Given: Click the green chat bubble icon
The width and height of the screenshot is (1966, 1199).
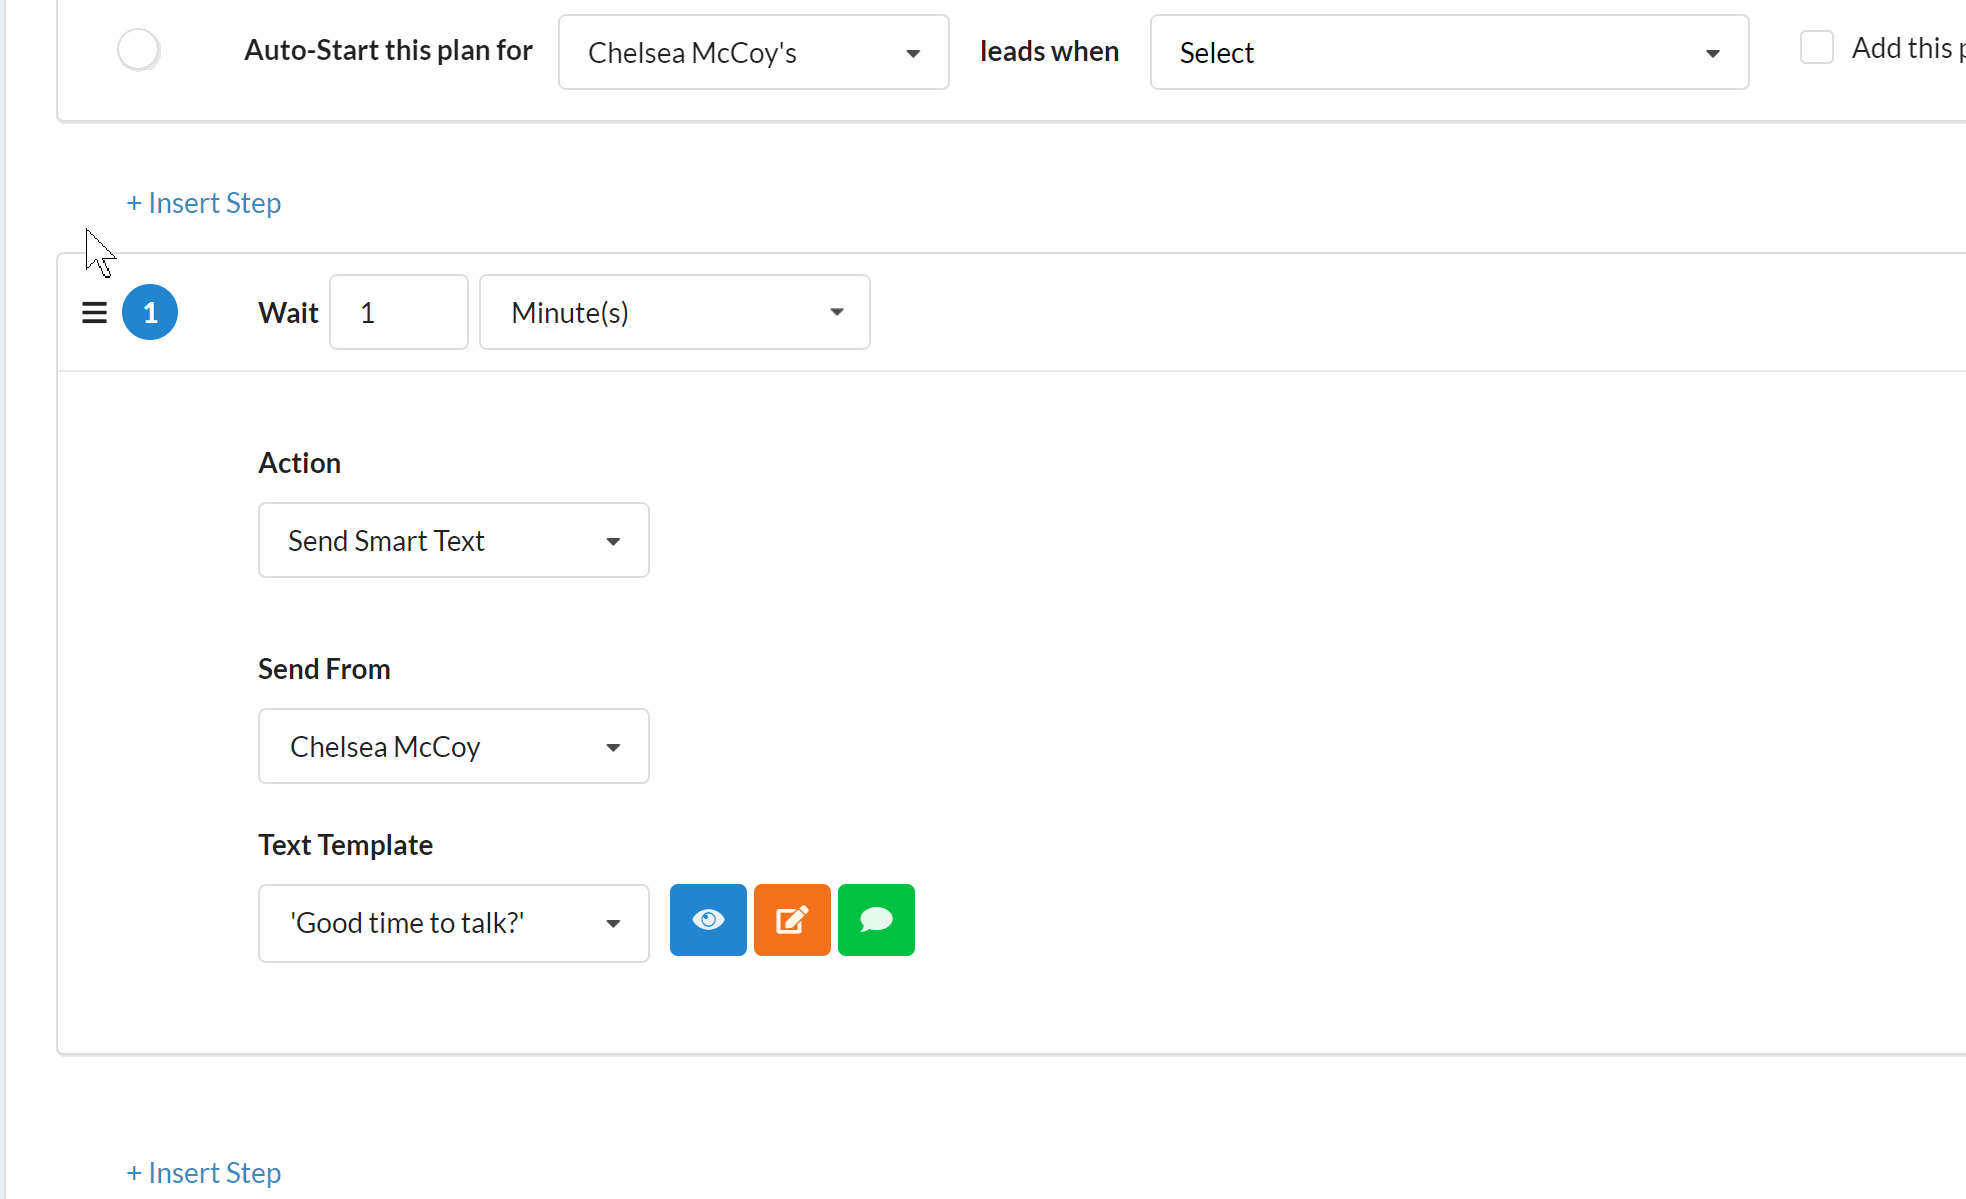Looking at the screenshot, I should pyautogui.click(x=876, y=920).
